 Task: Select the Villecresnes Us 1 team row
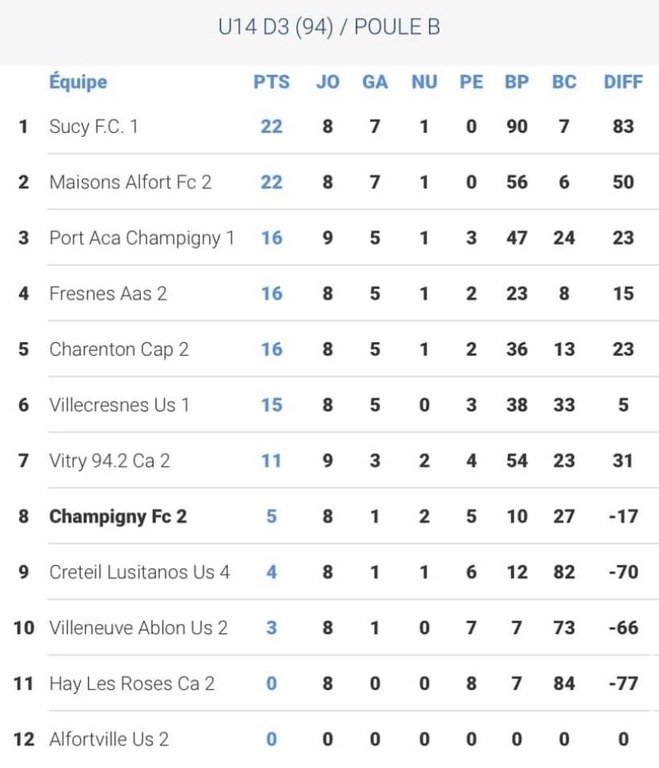coord(119,405)
